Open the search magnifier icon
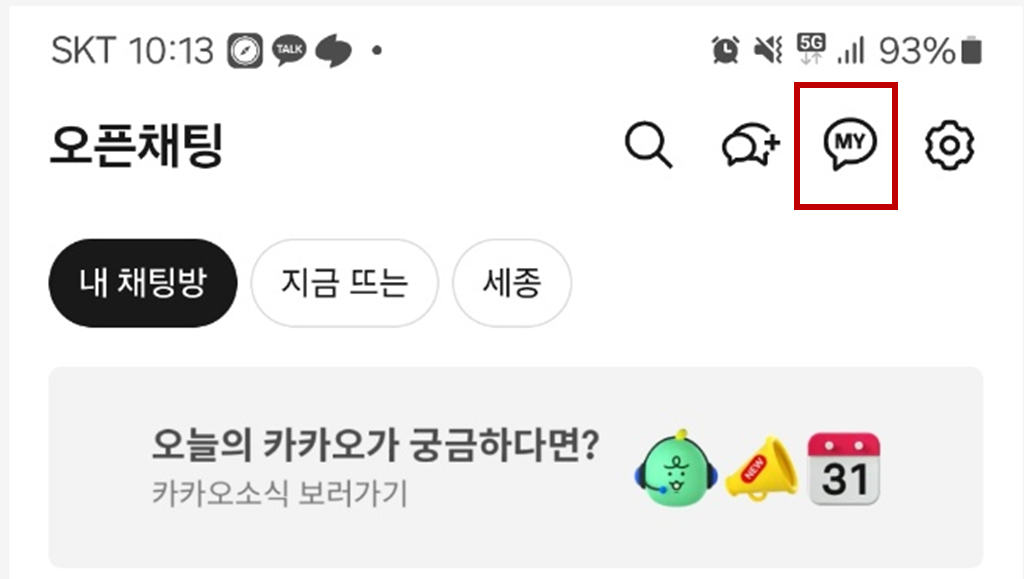1024x579 pixels. pos(648,145)
